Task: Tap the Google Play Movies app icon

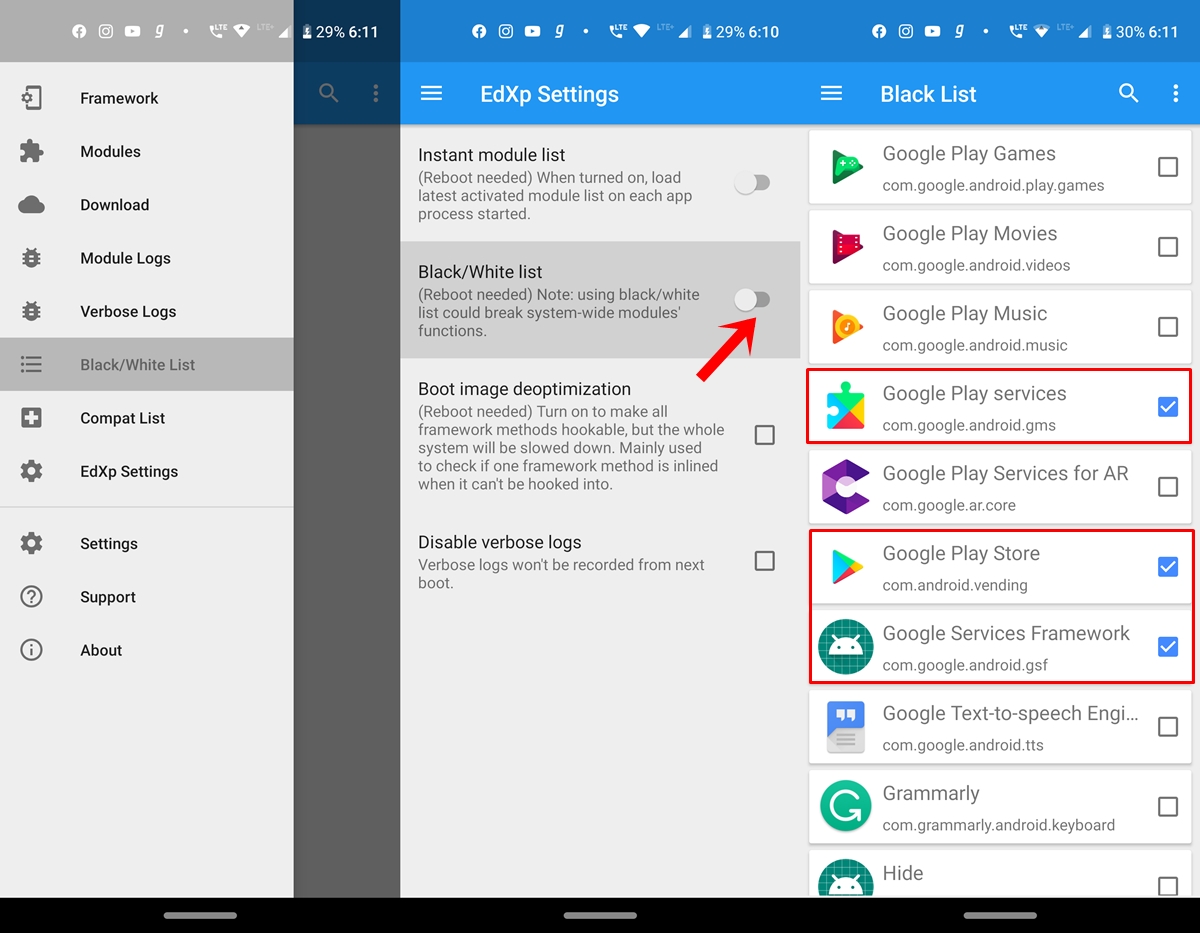Action: [x=846, y=247]
